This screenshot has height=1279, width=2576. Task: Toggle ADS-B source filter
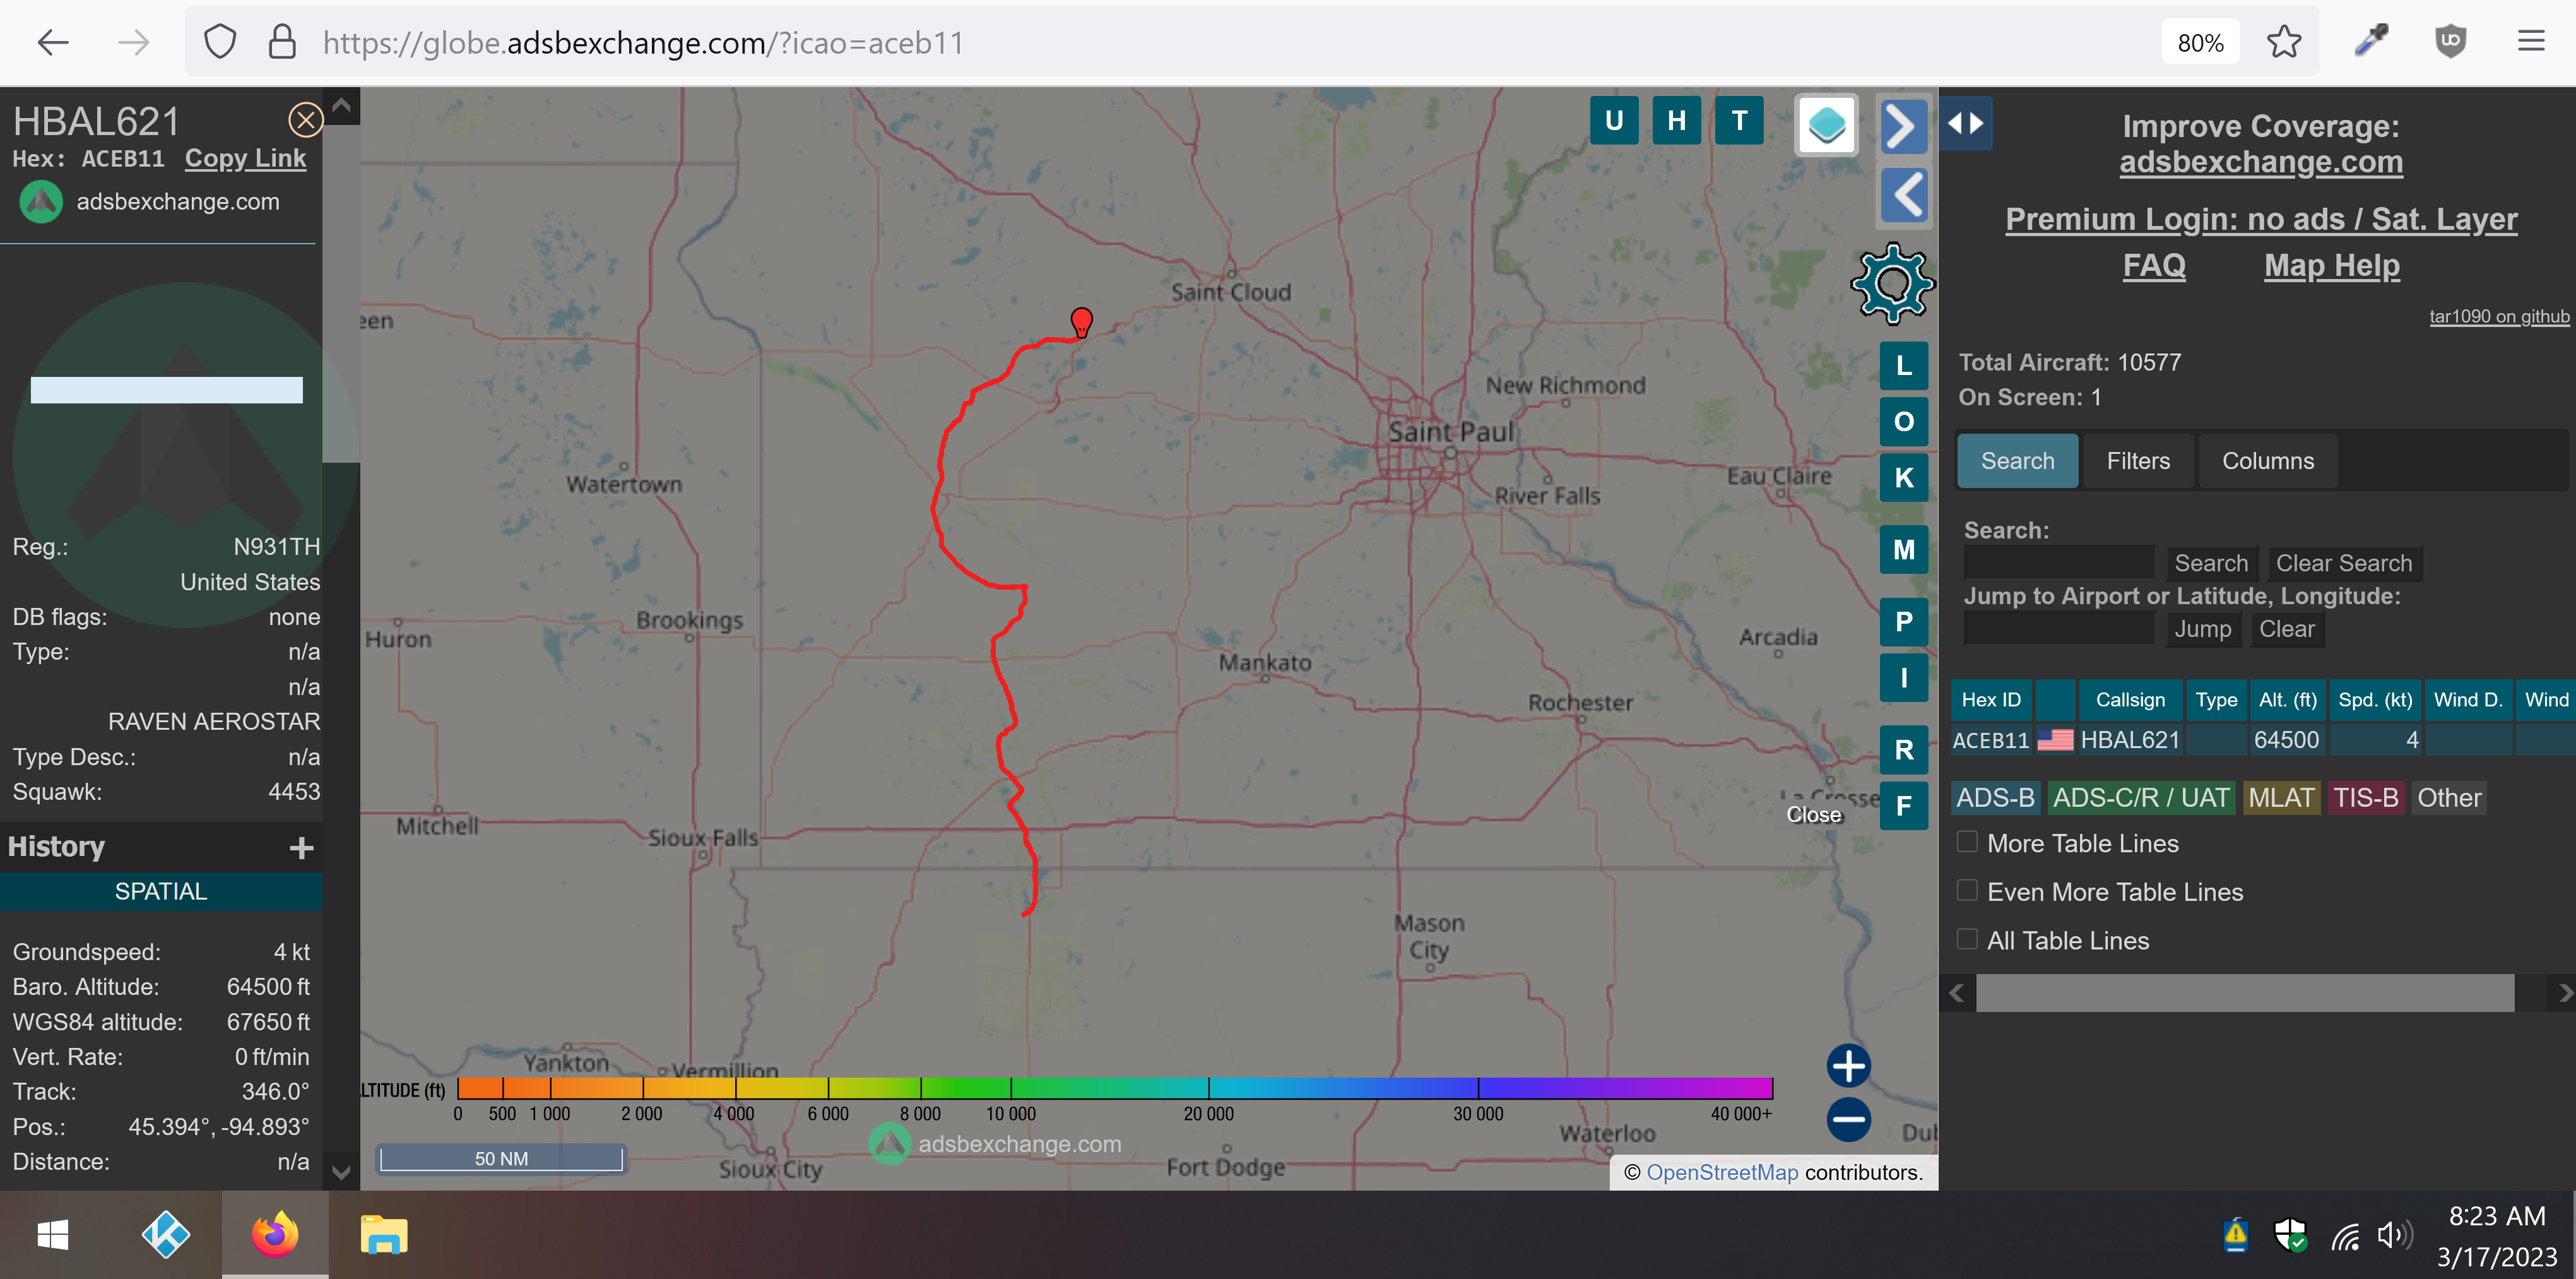[x=1995, y=798]
